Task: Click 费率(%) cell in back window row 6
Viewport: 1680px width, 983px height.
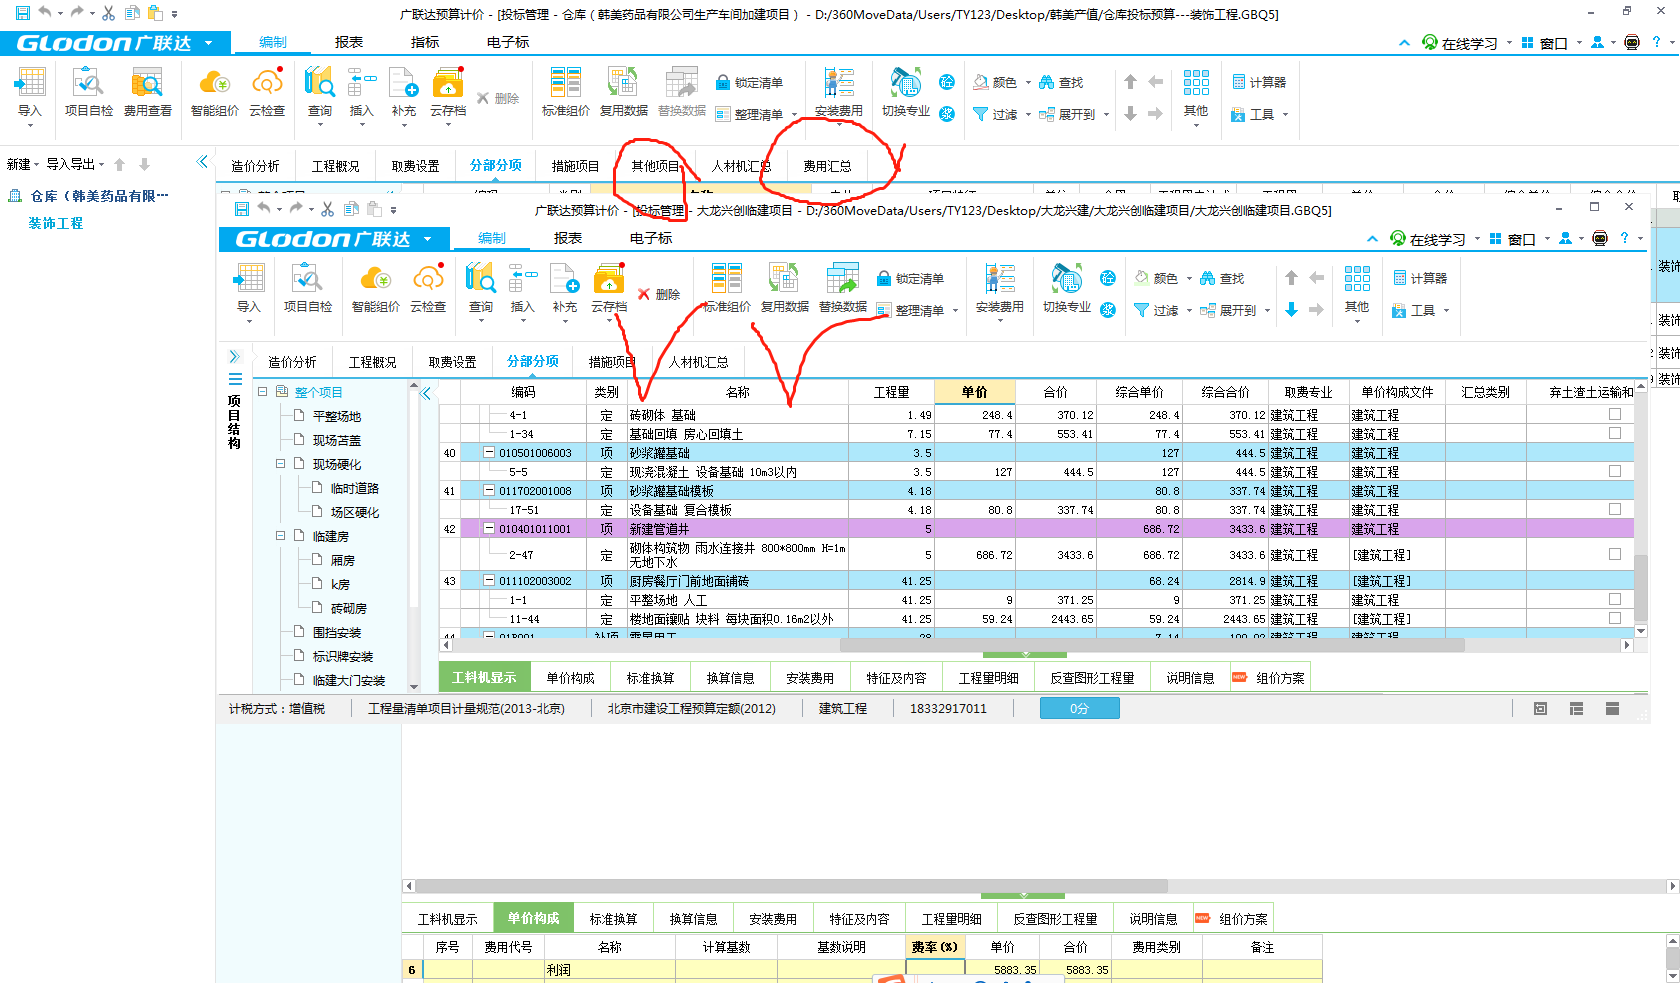Action: point(935,969)
